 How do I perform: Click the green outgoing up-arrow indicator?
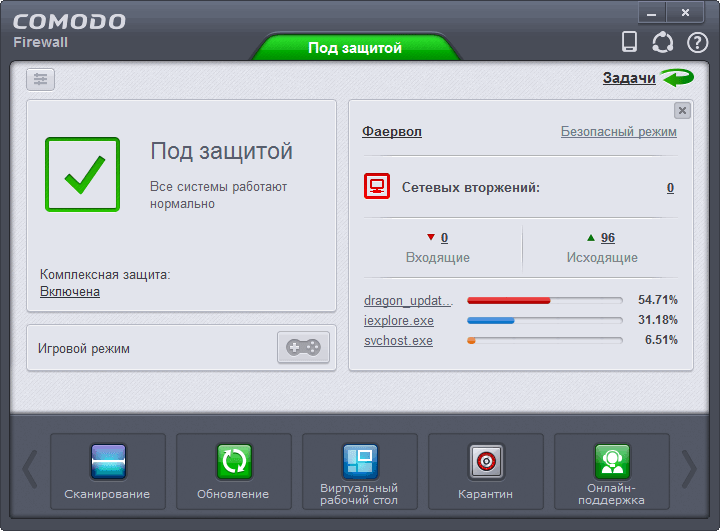pyautogui.click(x=591, y=237)
